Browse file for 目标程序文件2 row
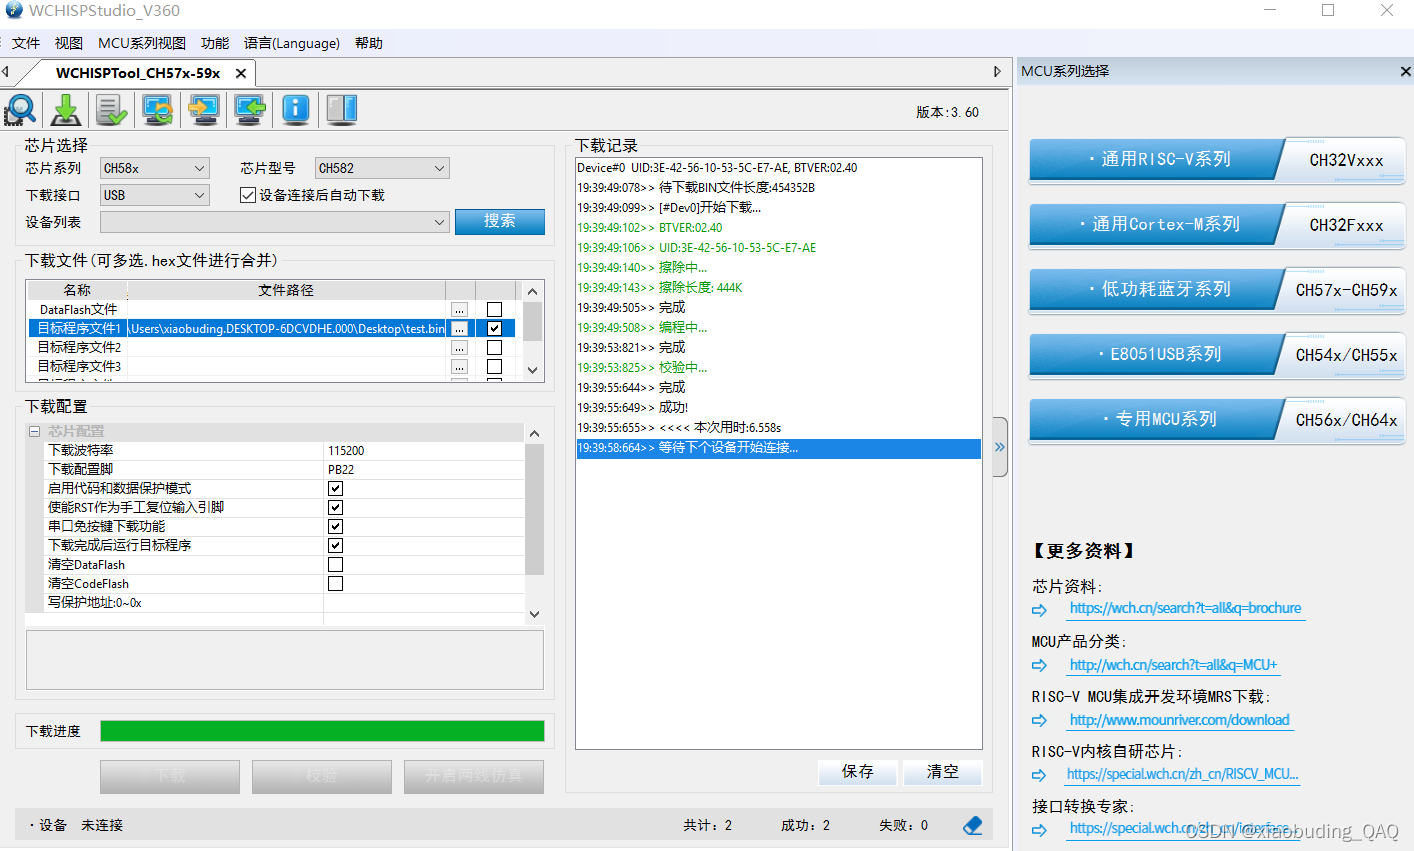Image resolution: width=1414 pixels, height=851 pixels. point(459,347)
